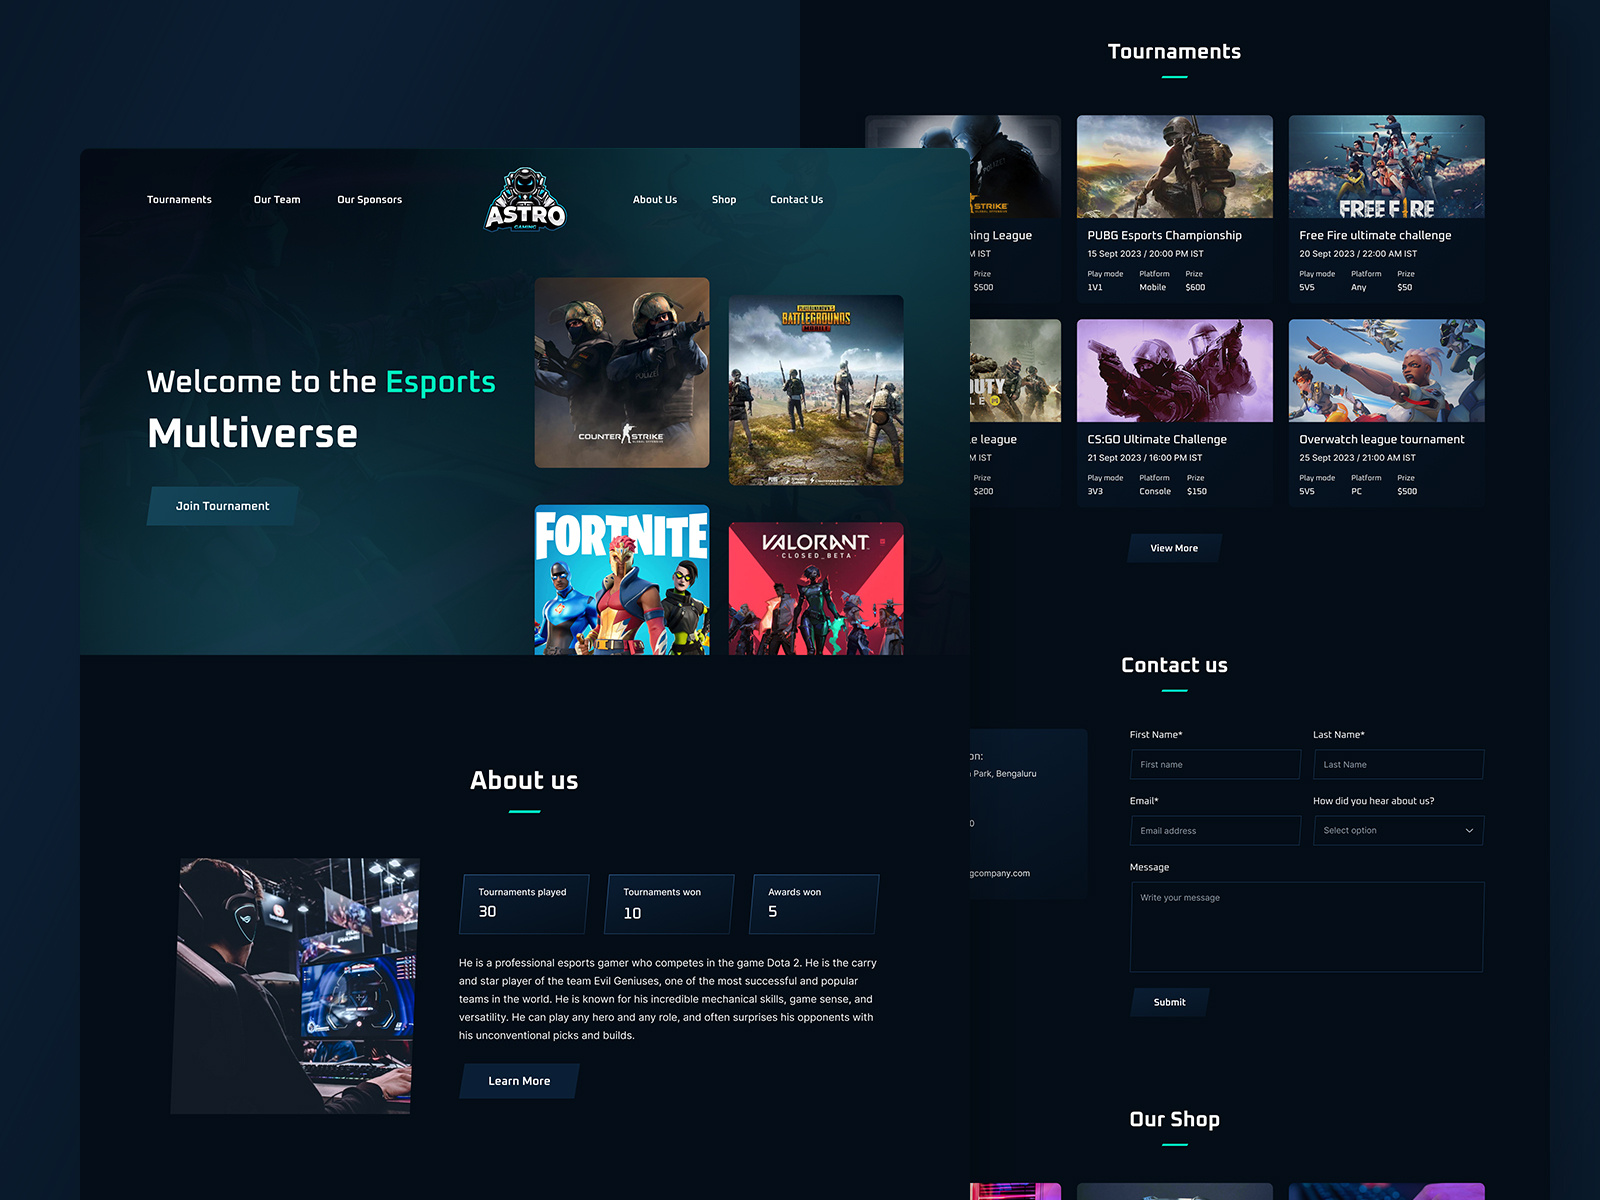
Task: Click the 'Our Shop' heading
Action: point(1175,1119)
